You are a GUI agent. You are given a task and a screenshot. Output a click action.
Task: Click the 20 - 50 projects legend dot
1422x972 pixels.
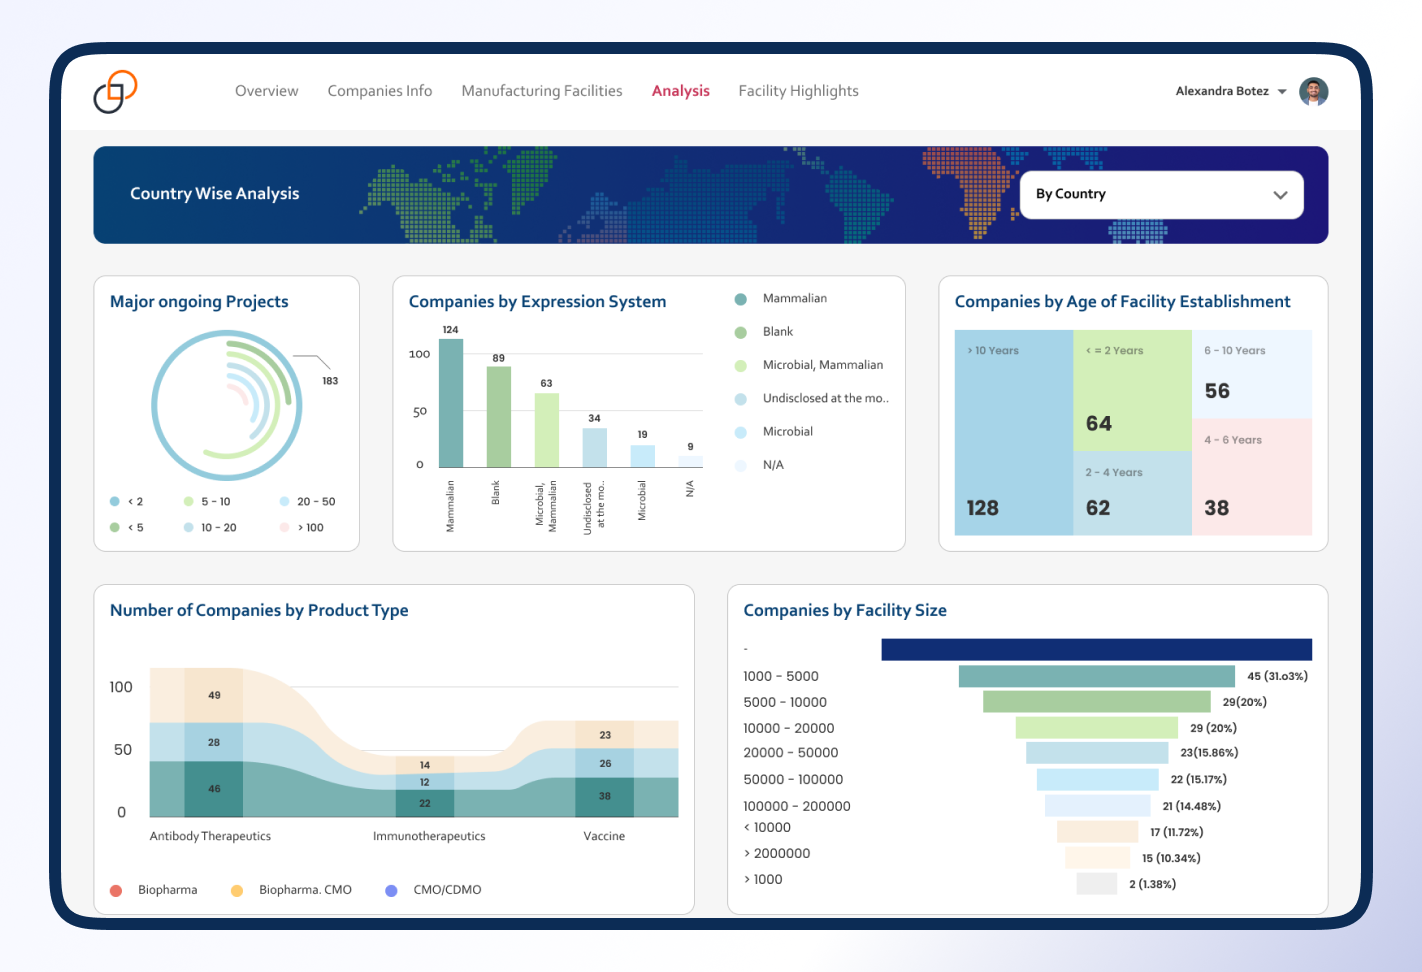coord(285,502)
